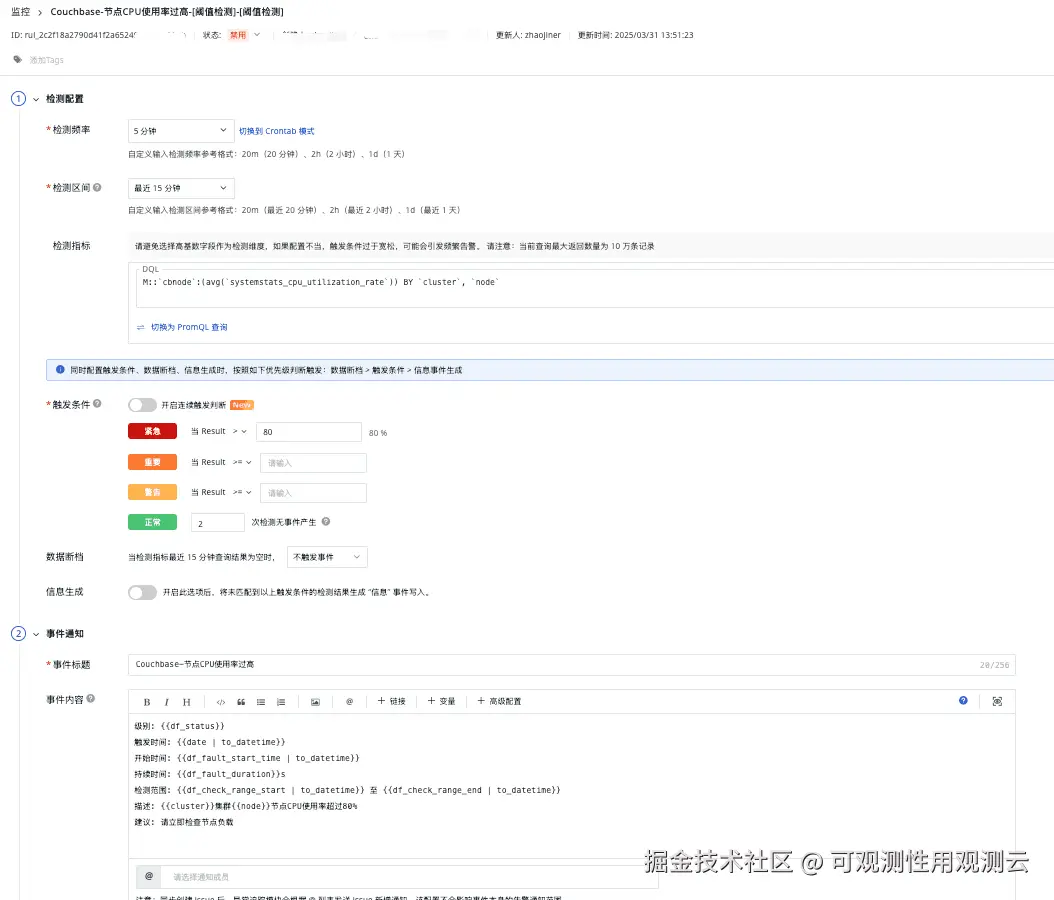
Task: Click the 事件标题 input field
Action: click(x=571, y=665)
